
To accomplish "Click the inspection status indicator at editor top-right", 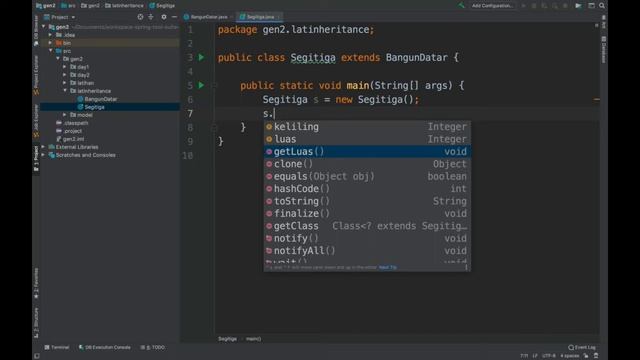I will point(596,25).
